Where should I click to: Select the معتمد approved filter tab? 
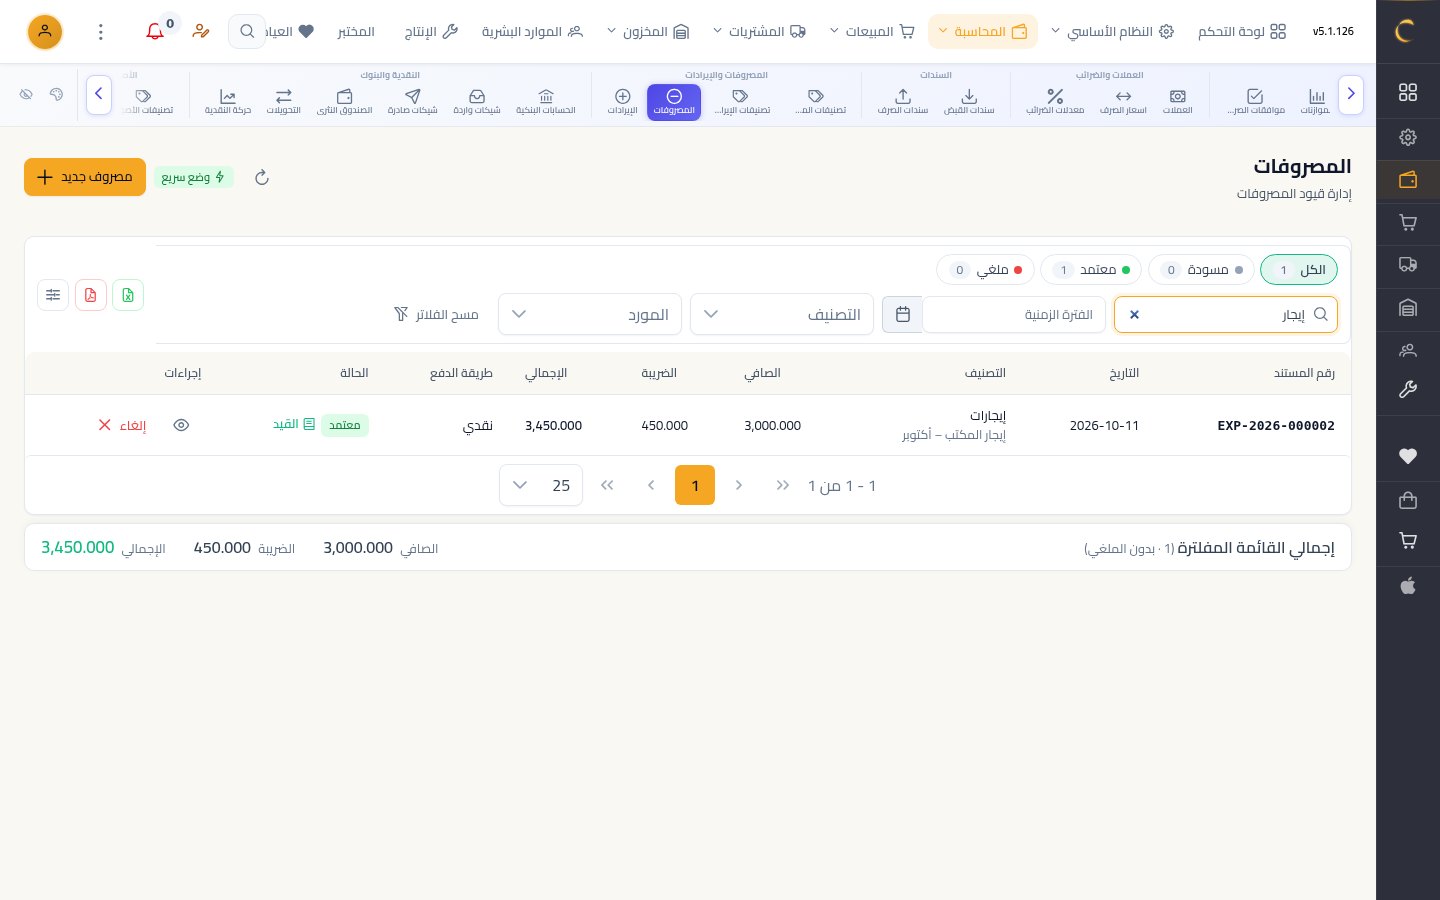point(1091,270)
